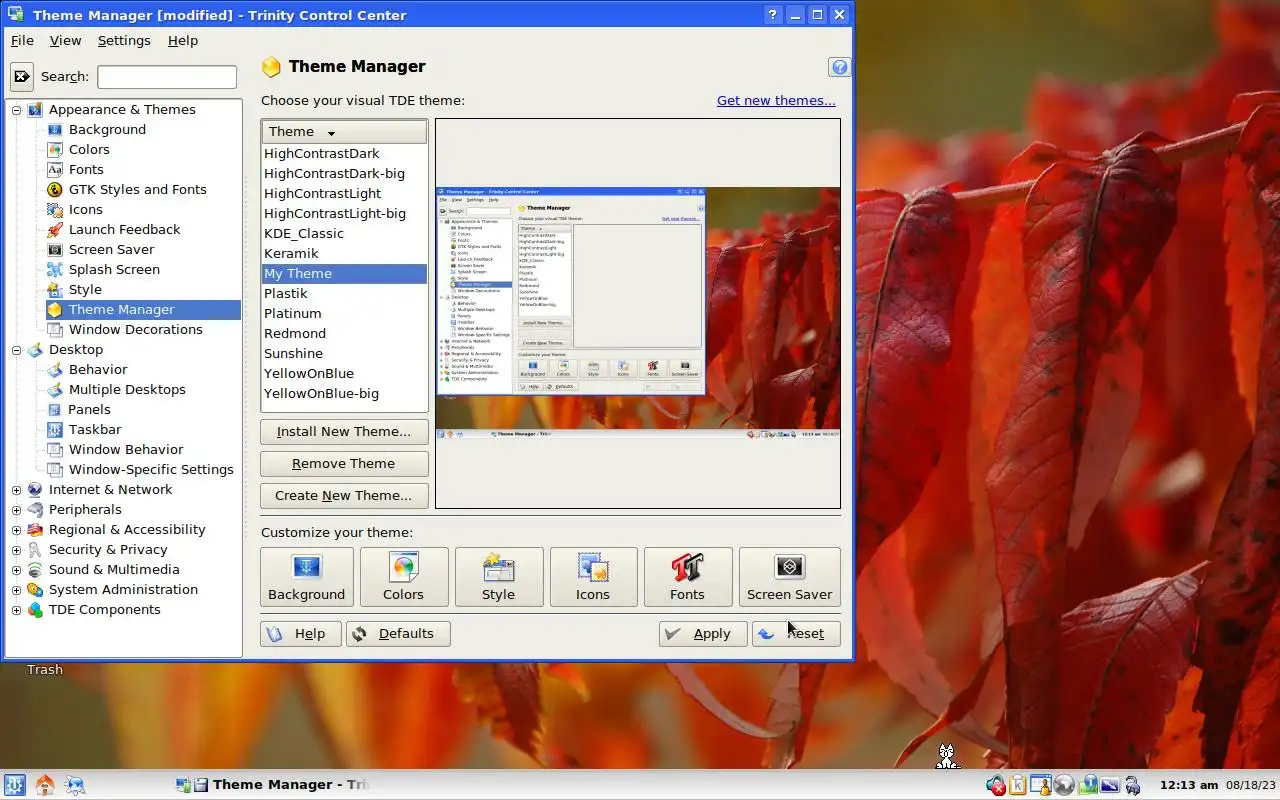Expand the Security & Privacy branch
Screen dimensions: 1280x800
(x=16, y=550)
